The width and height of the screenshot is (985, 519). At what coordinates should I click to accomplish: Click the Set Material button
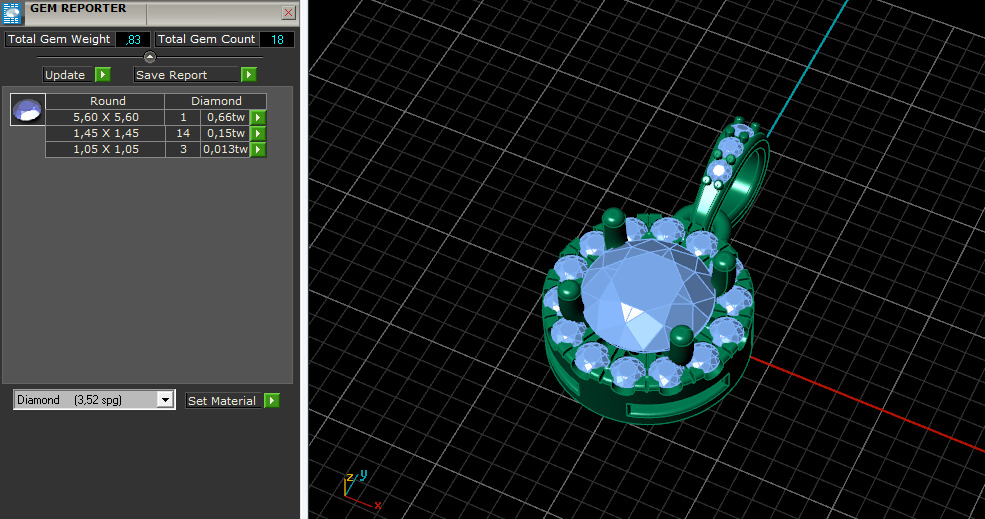[224, 401]
